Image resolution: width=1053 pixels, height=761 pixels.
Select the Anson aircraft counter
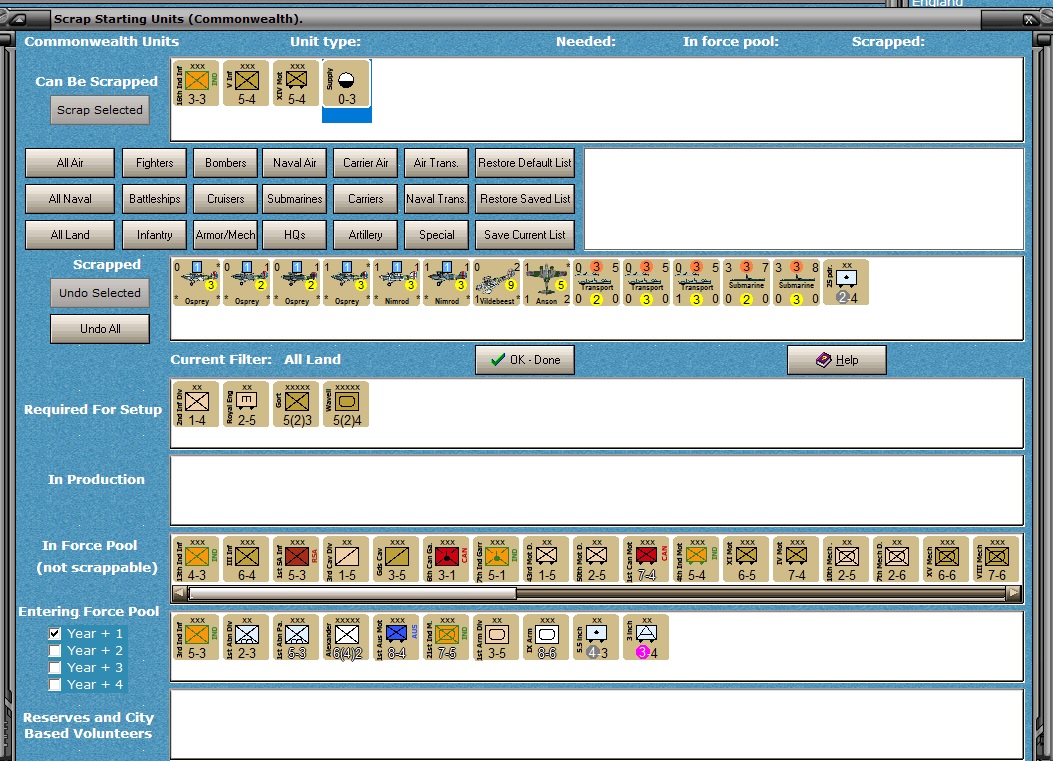point(547,283)
